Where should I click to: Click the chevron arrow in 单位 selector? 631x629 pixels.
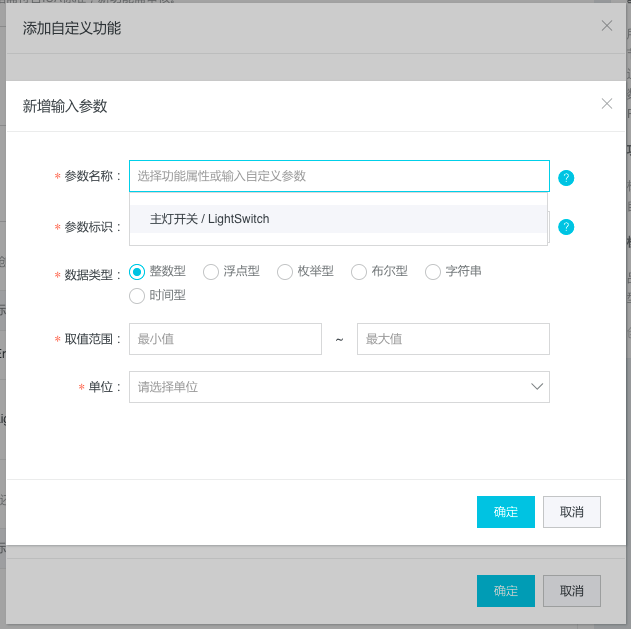tap(537, 387)
